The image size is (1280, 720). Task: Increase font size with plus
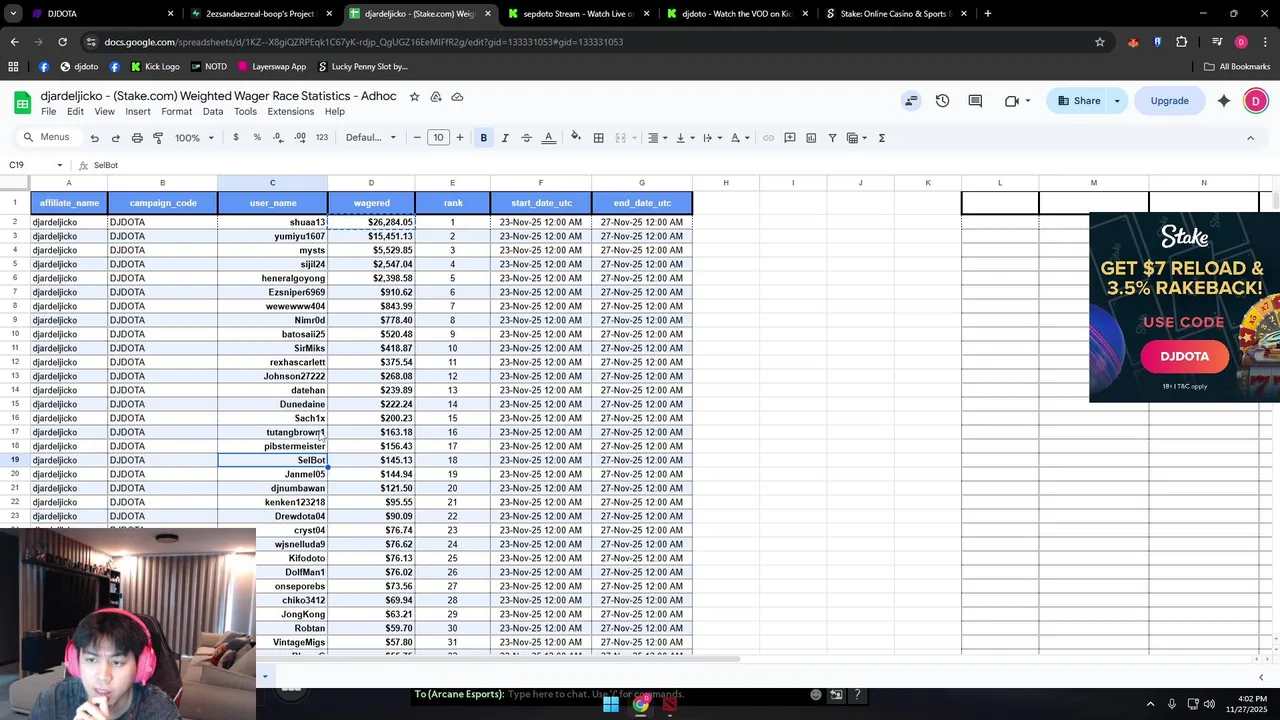(x=460, y=138)
